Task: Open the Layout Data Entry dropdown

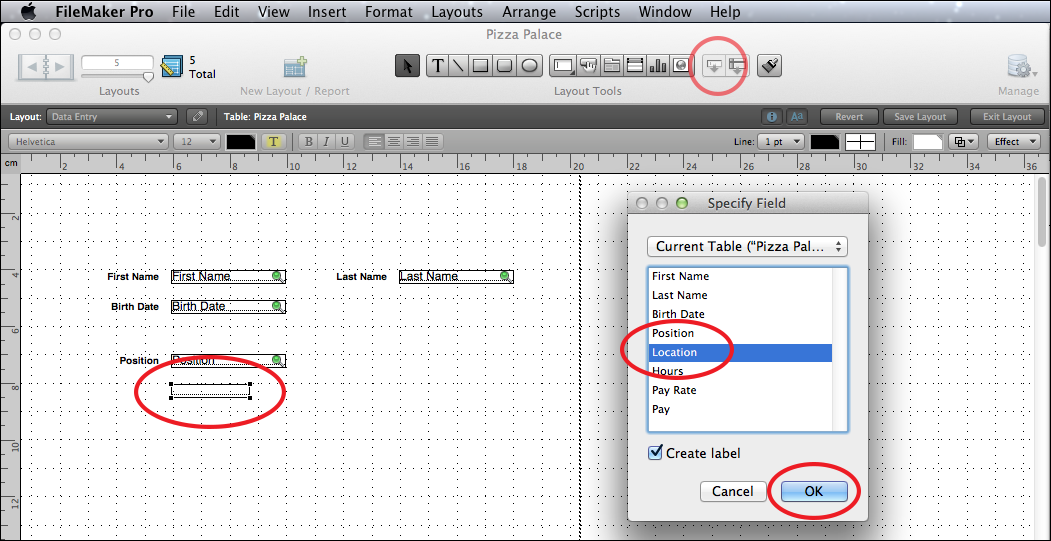Action: click(x=112, y=117)
